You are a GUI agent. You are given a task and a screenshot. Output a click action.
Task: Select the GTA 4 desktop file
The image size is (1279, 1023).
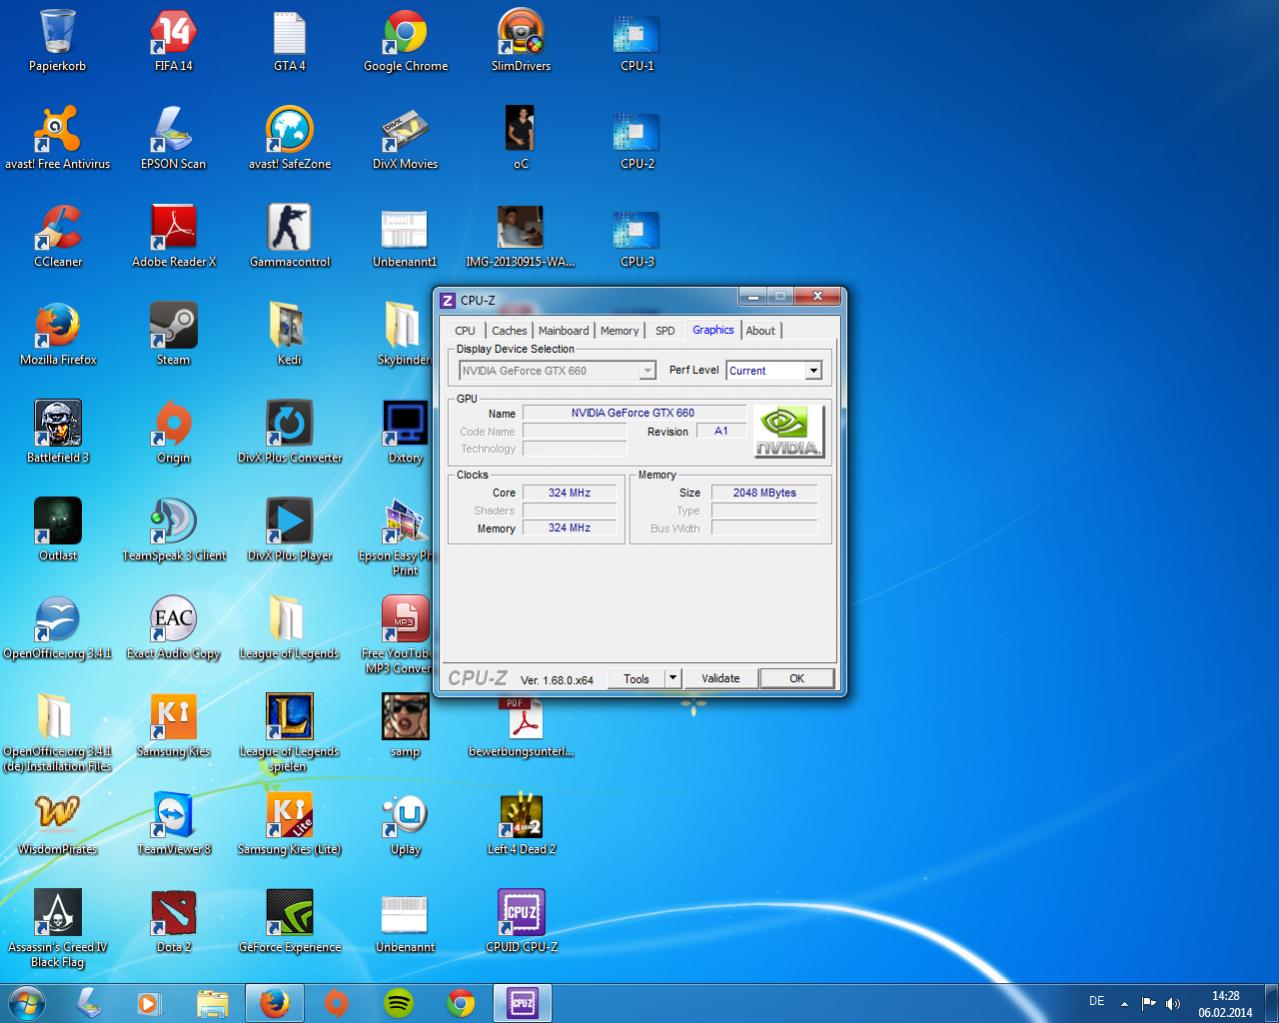tap(289, 41)
